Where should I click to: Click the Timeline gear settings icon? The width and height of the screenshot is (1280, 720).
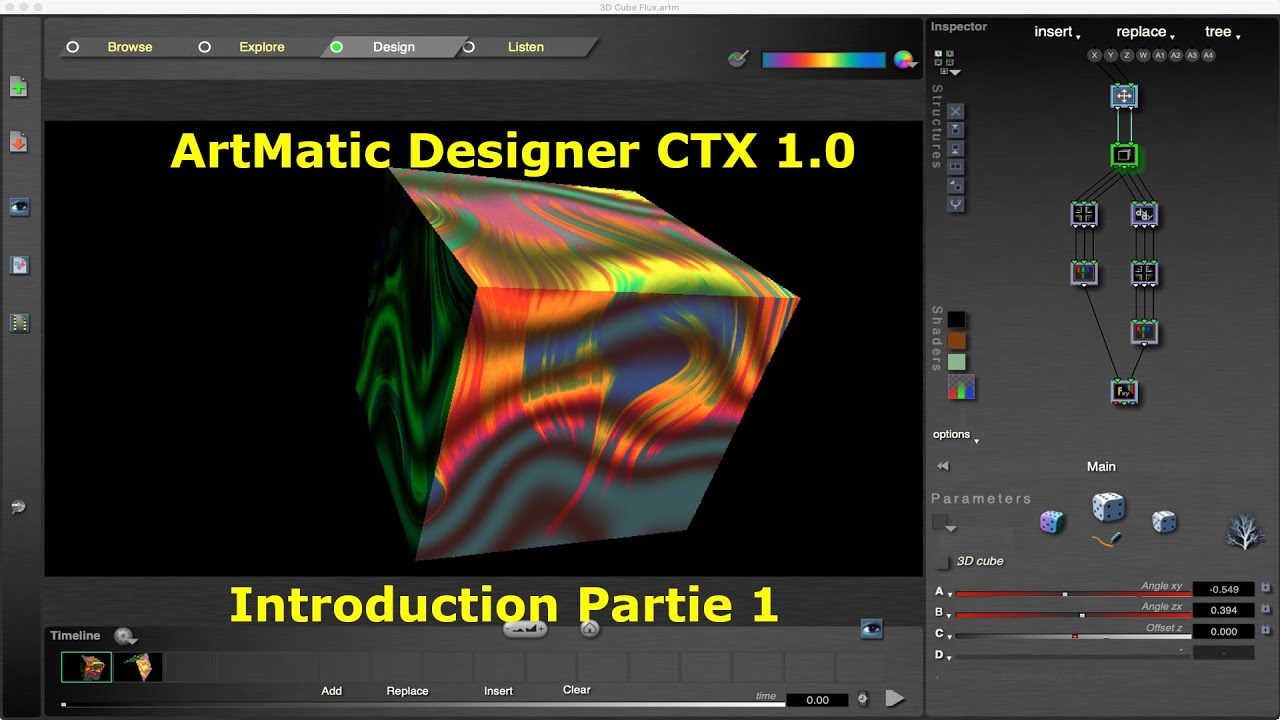tap(124, 636)
